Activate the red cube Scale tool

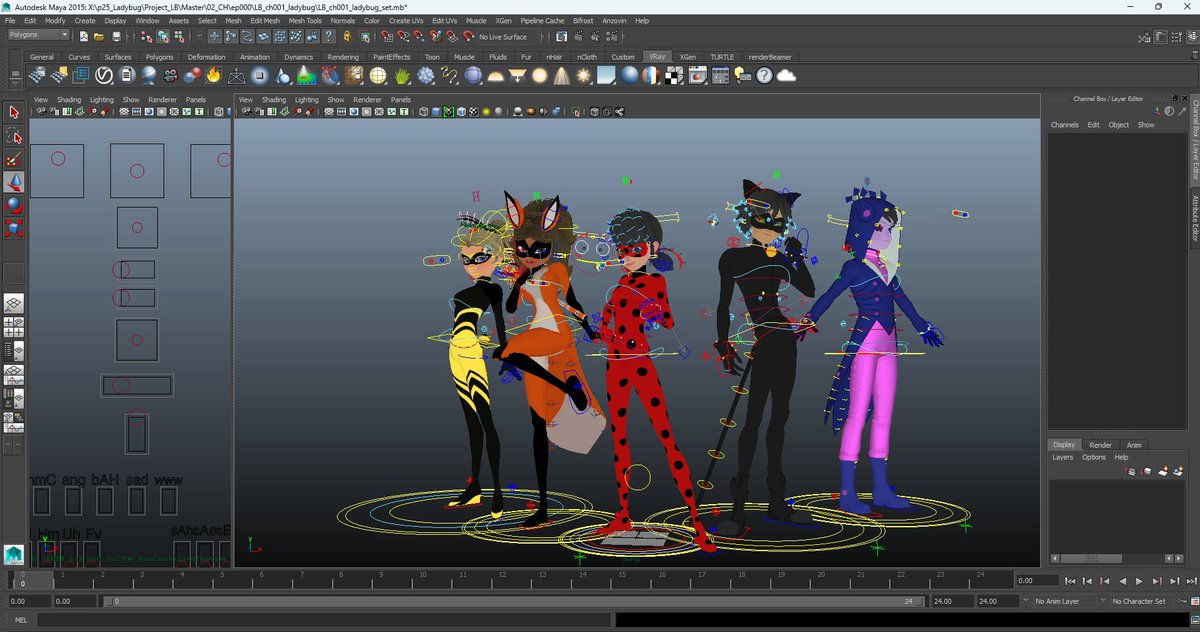pos(14,229)
